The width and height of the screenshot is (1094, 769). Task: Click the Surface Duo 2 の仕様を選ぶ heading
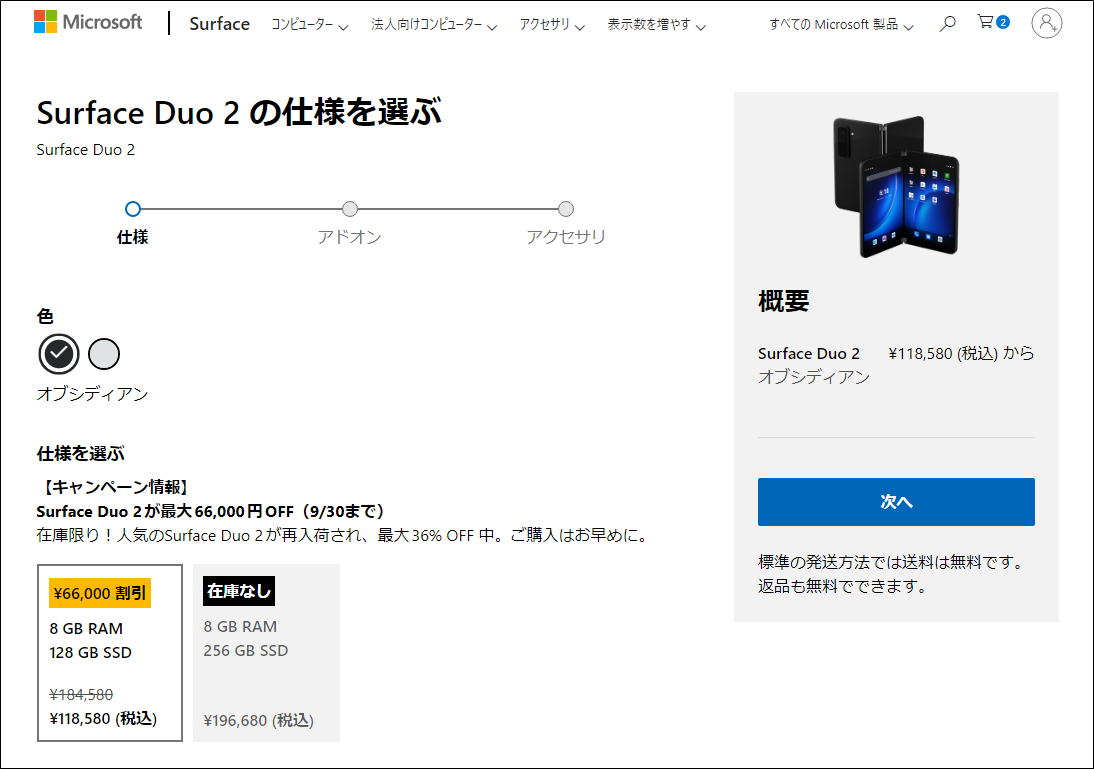click(x=239, y=112)
